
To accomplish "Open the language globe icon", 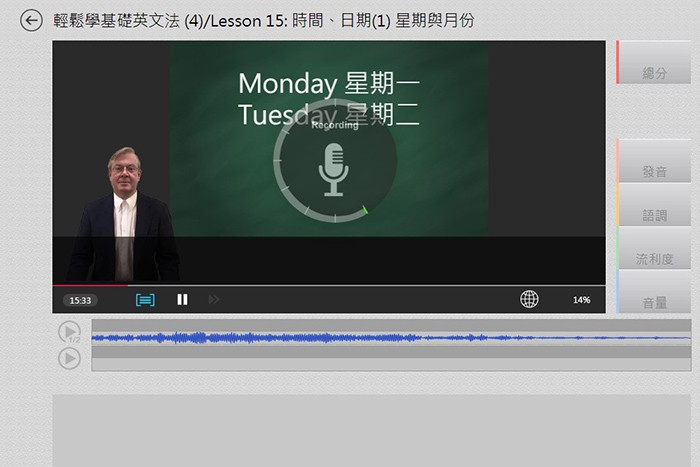I will coord(529,299).
